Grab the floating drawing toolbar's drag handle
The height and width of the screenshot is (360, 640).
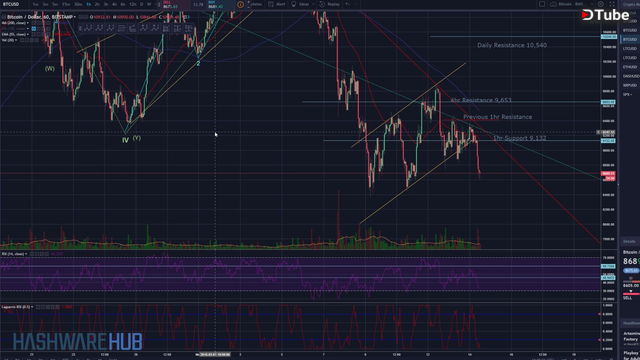pyautogui.click(x=80, y=28)
